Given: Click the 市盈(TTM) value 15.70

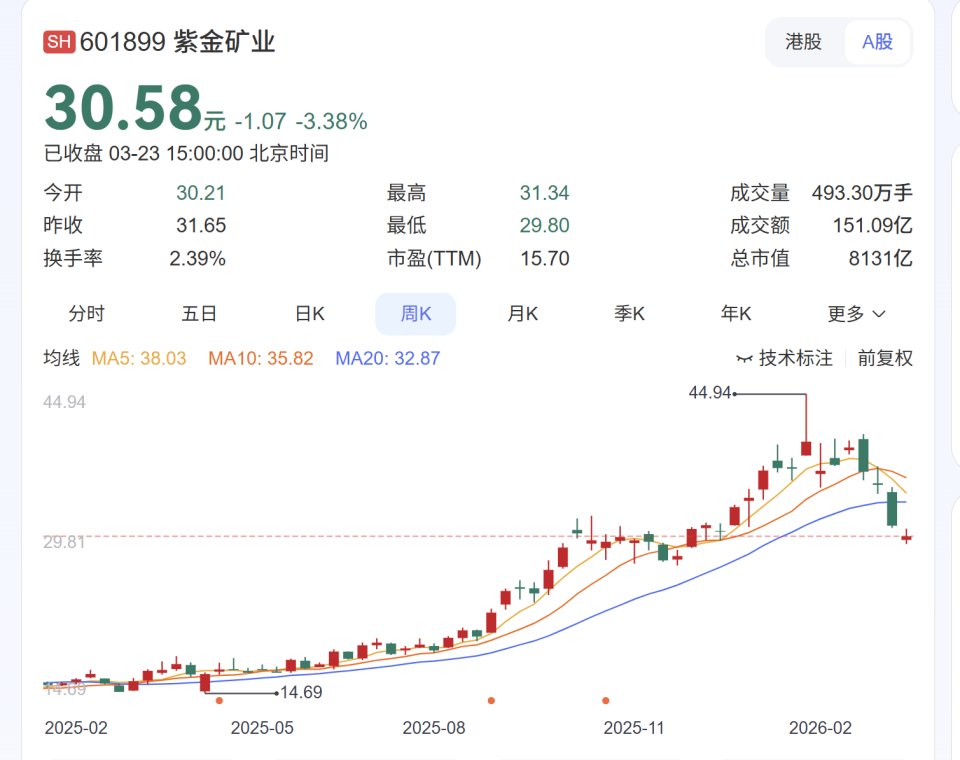Looking at the screenshot, I should coord(544,258).
